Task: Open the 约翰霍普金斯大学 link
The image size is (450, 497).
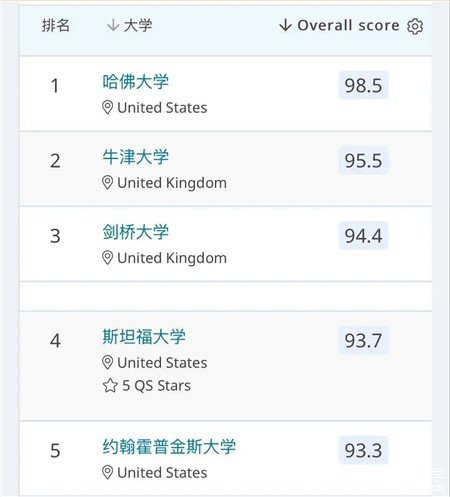Action: [x=169, y=447]
